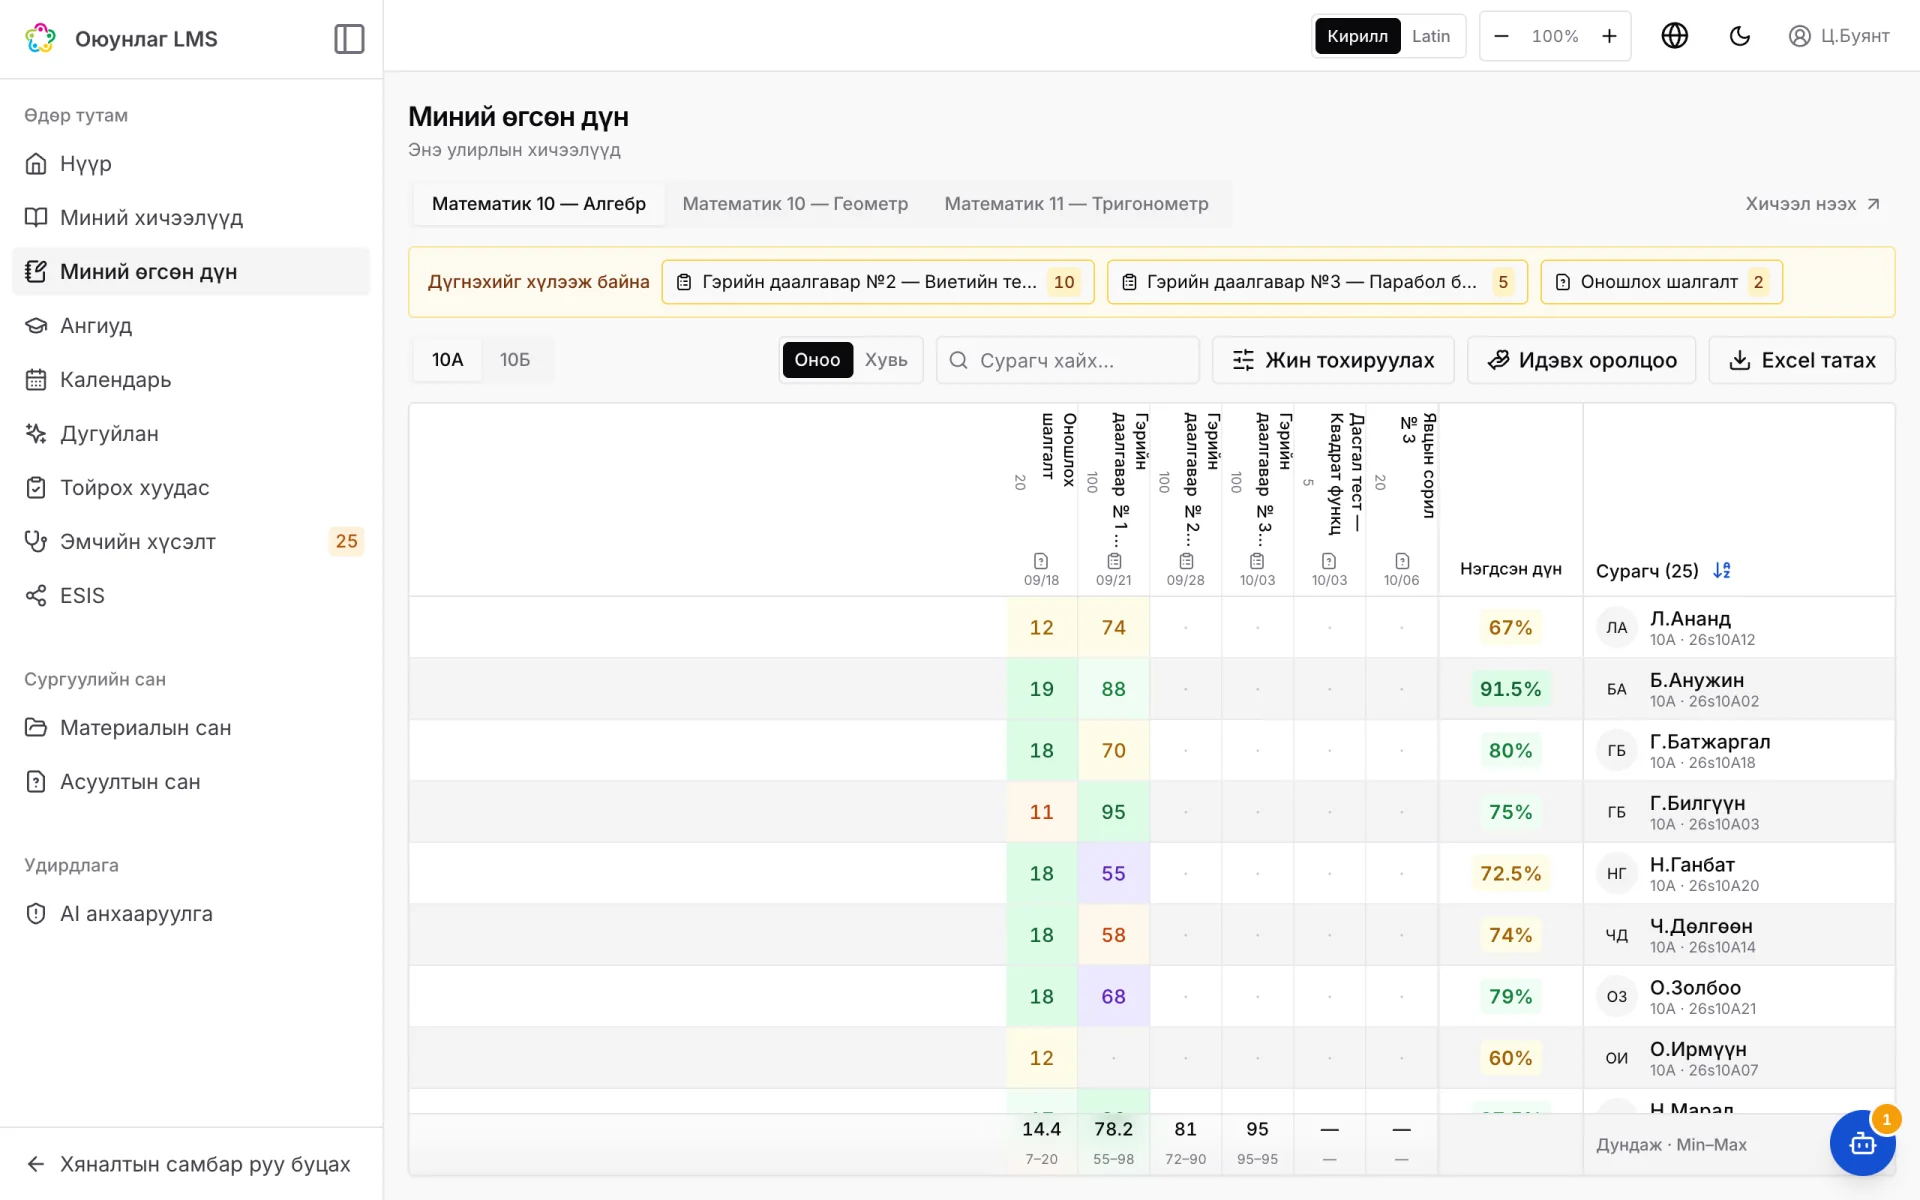
Task: Increase zoom with plus button
Action: [1609, 36]
